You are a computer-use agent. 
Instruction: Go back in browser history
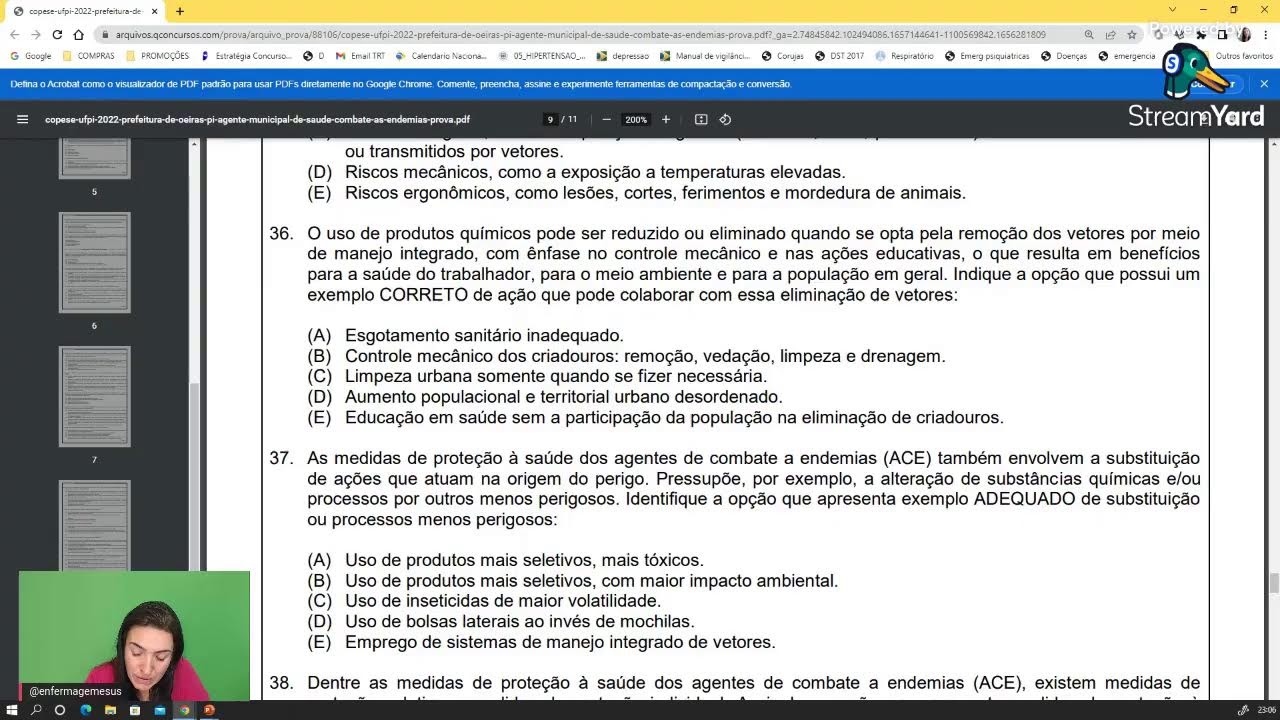pos(15,34)
